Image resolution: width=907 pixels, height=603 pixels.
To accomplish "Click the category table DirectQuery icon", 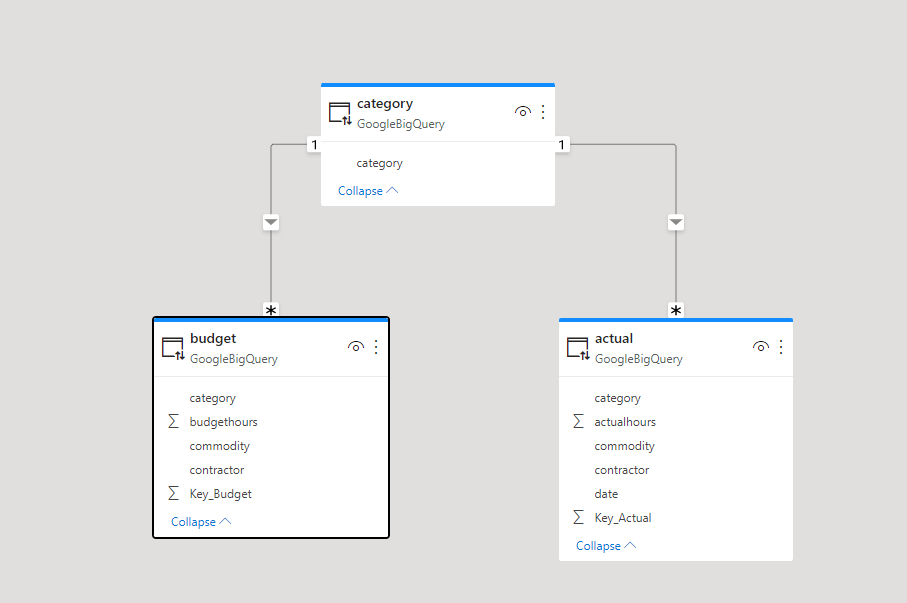I will 340,113.
